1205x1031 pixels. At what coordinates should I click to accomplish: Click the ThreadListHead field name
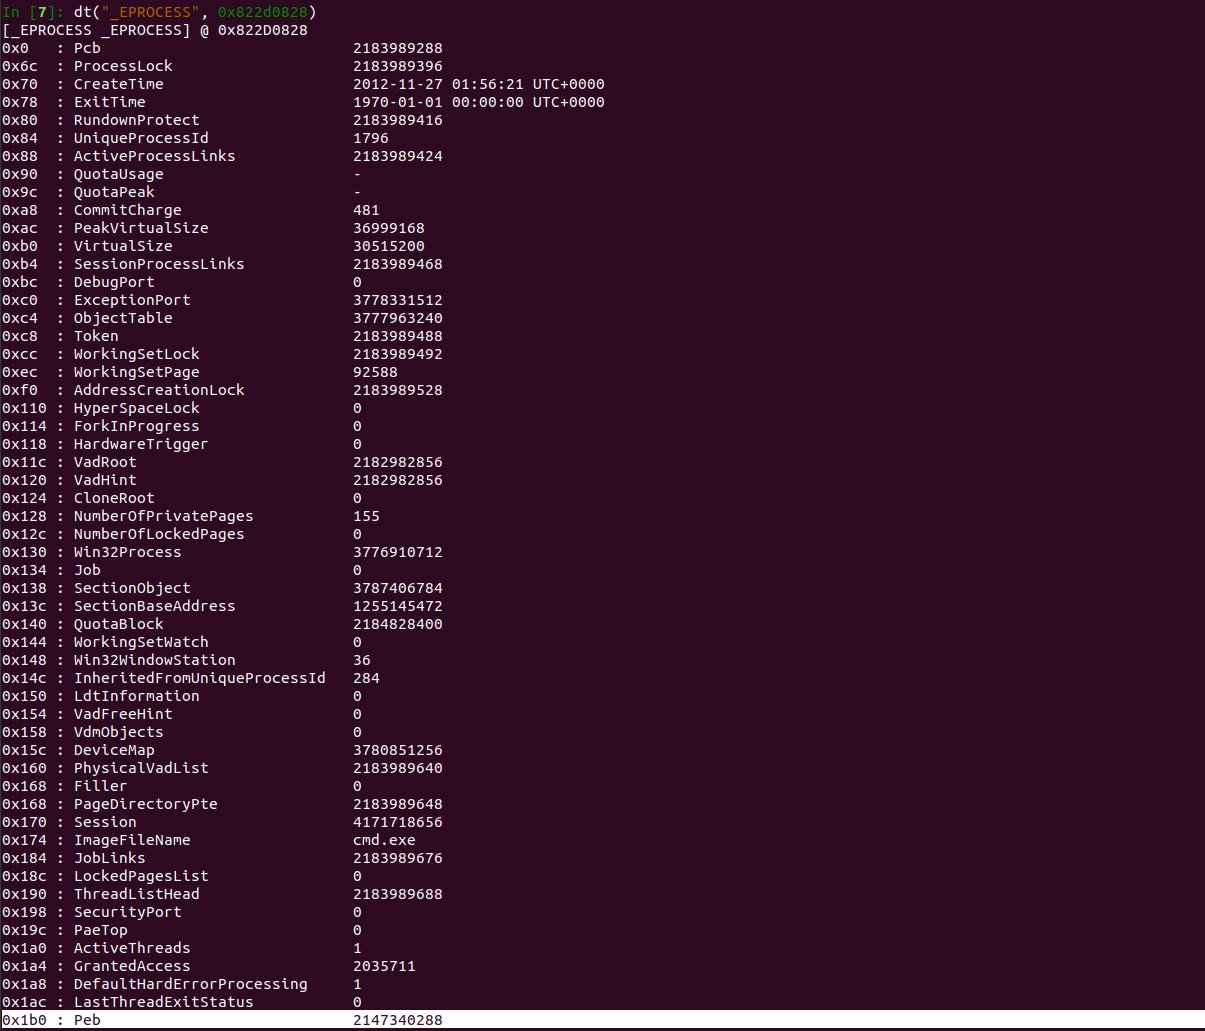point(136,894)
